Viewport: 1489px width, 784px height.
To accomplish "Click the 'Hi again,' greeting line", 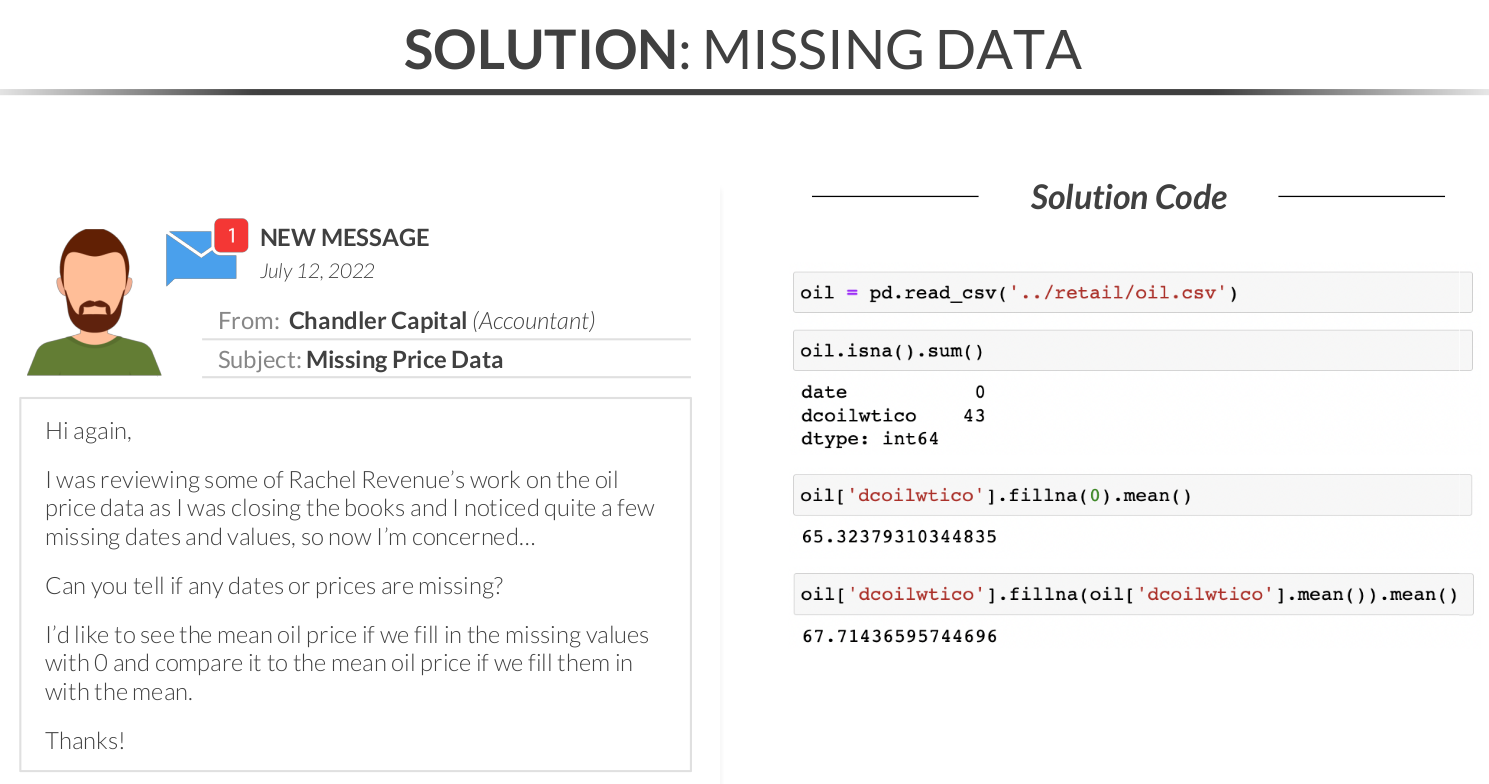I will [88, 431].
